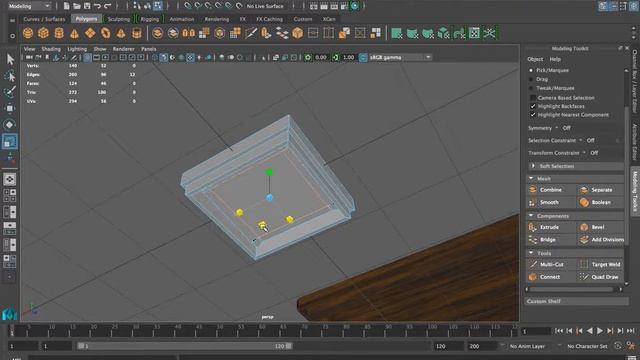This screenshot has width=640, height=360.
Task: Click the Multi-Cut button in Modeling Toolkit
Action: click(x=551, y=264)
